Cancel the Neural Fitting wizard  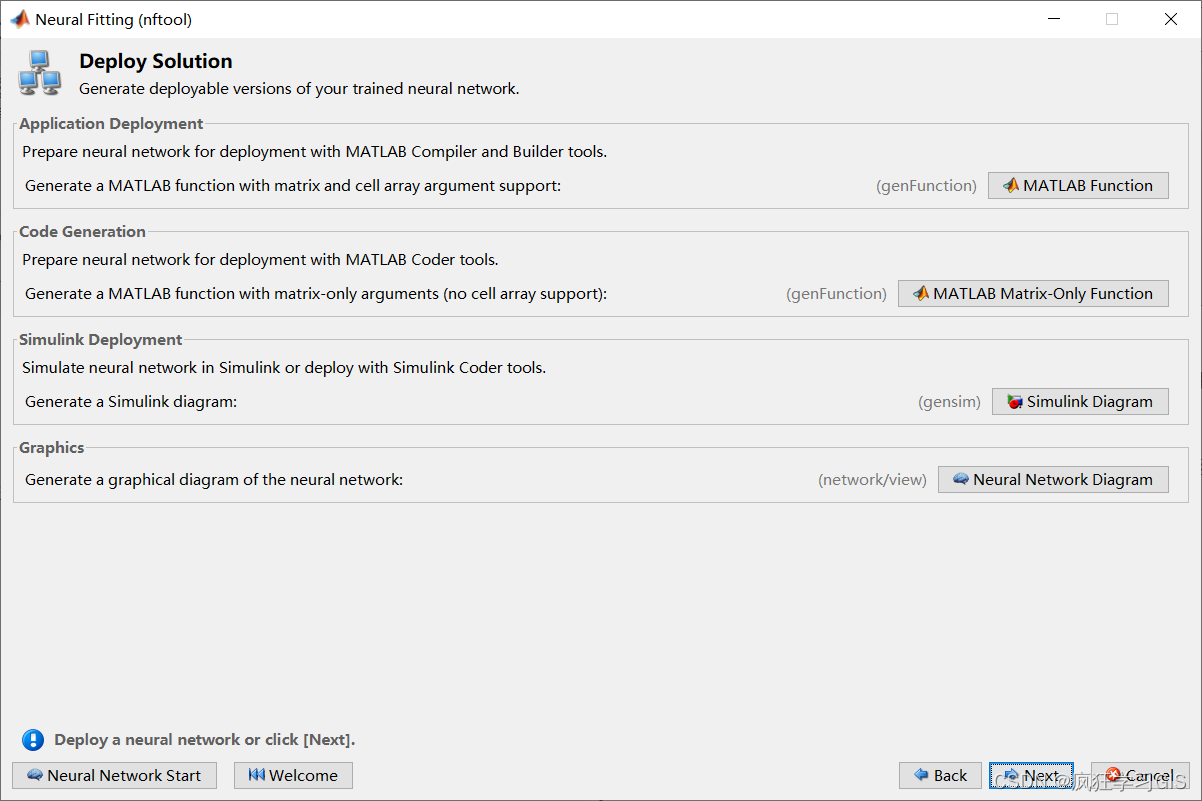coord(1140,776)
